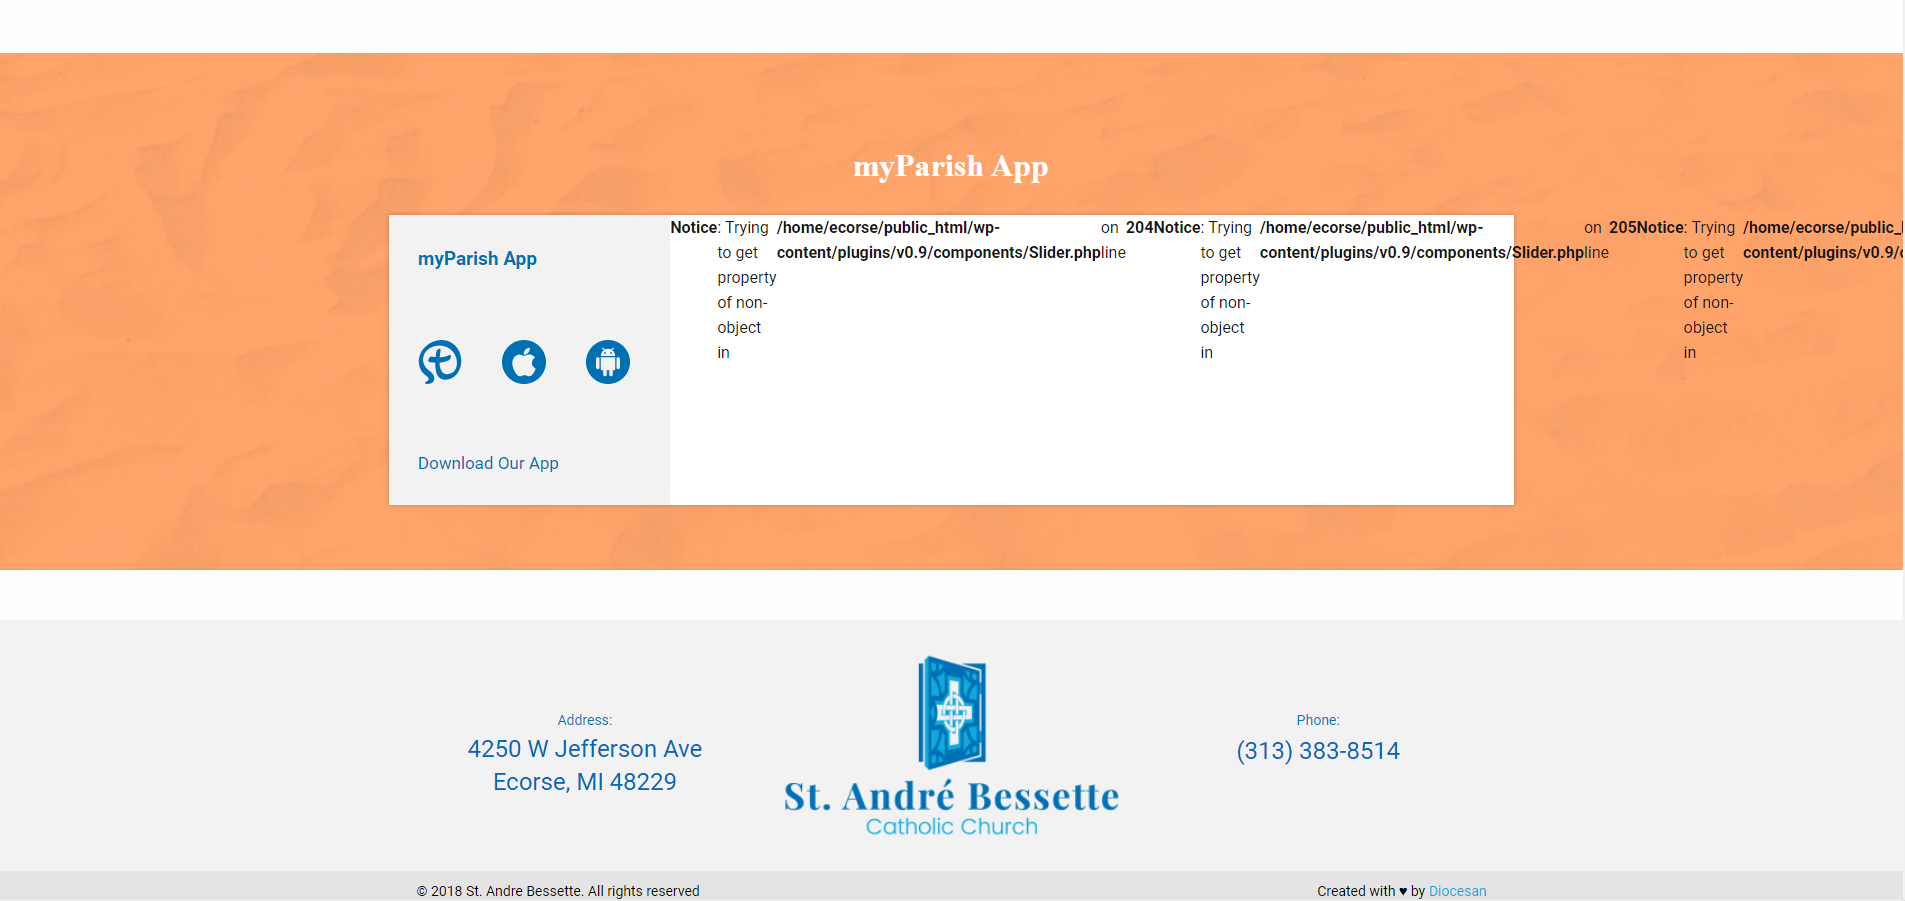
Task: Click the Catholic Church subtitle text
Action: [x=951, y=827]
